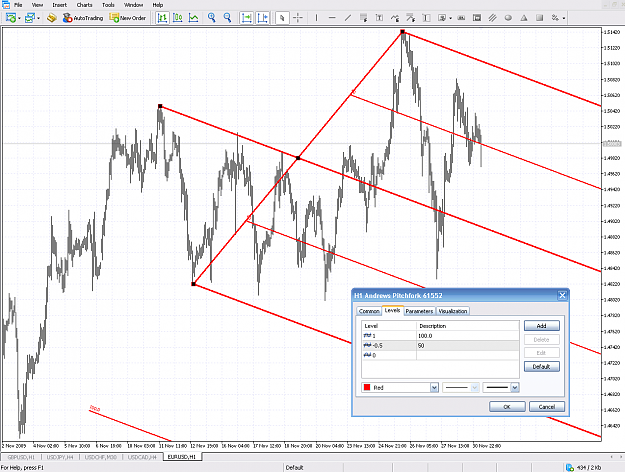Select the Crosshair tool
Viewport: 625px width, 472px height.
[x=298, y=18]
